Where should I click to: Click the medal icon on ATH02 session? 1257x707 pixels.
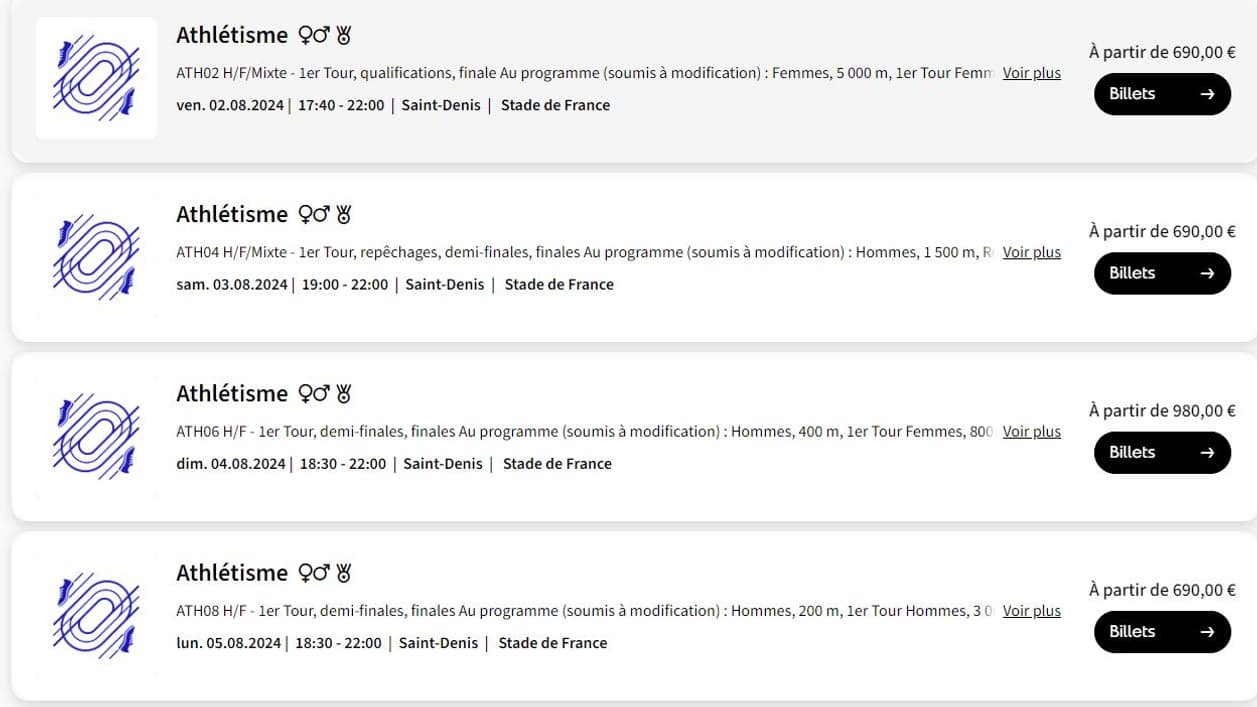(344, 36)
